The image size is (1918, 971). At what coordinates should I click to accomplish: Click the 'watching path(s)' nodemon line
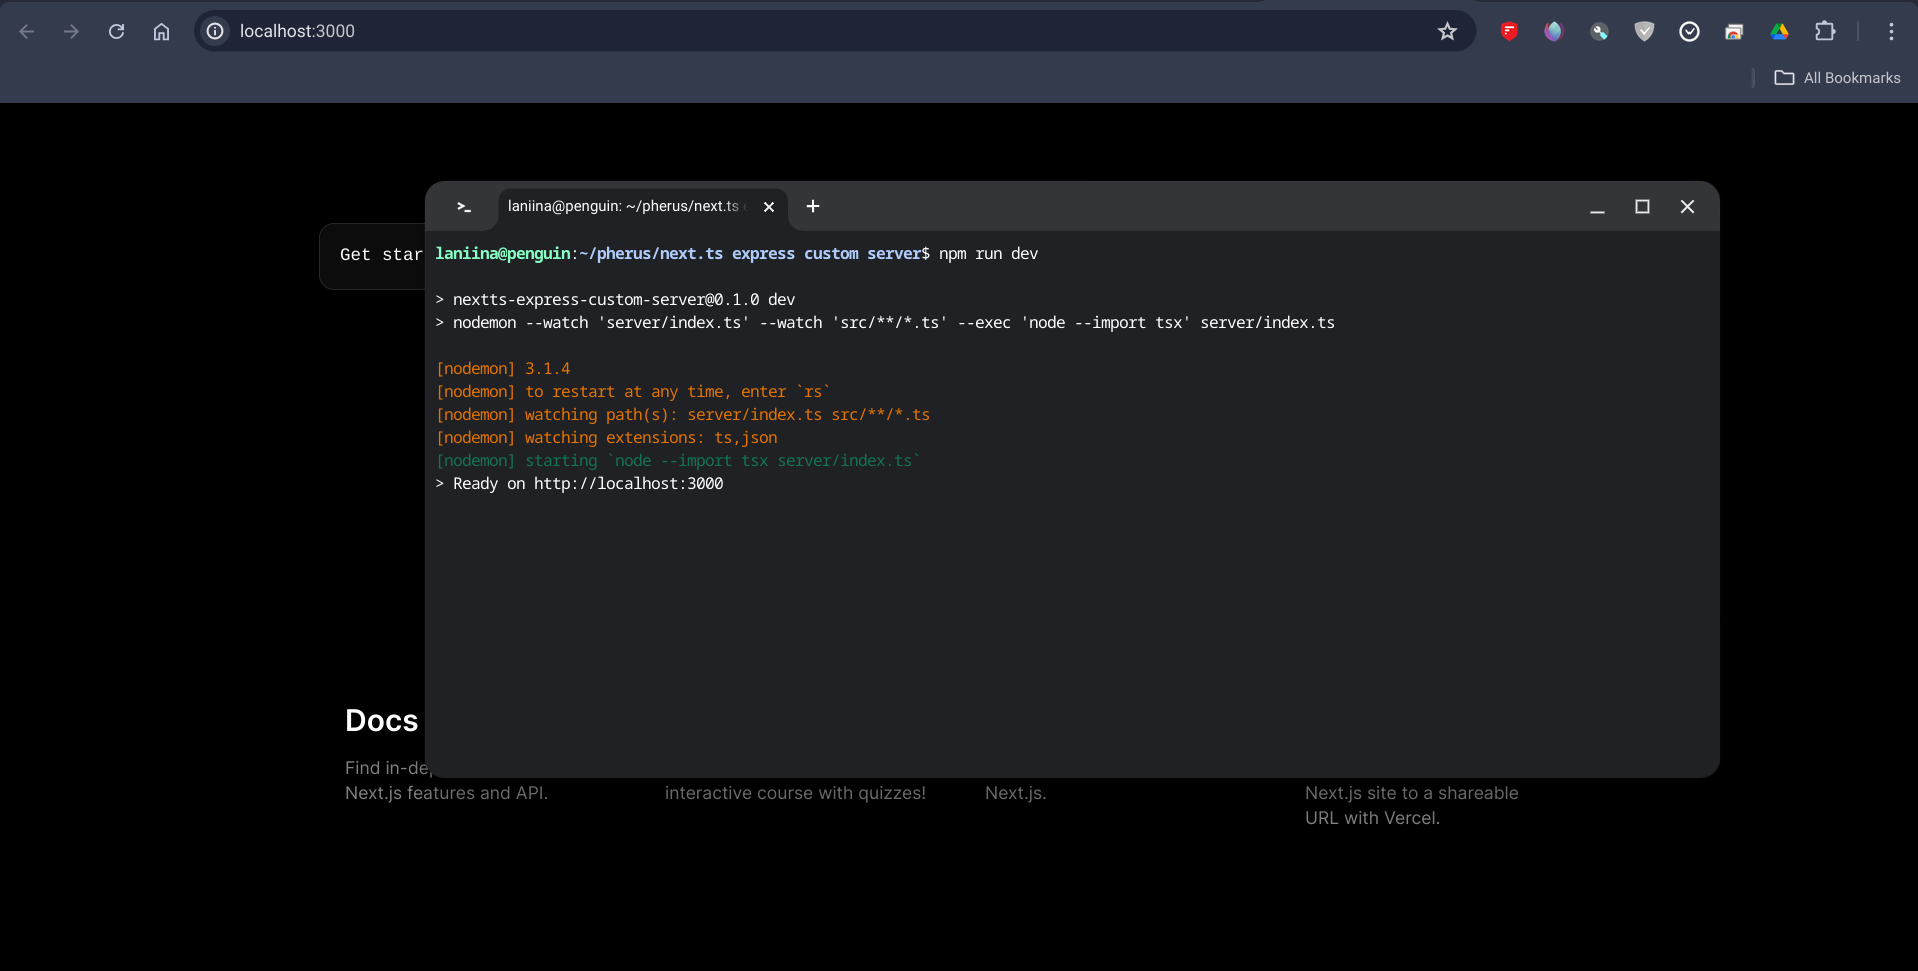point(683,415)
